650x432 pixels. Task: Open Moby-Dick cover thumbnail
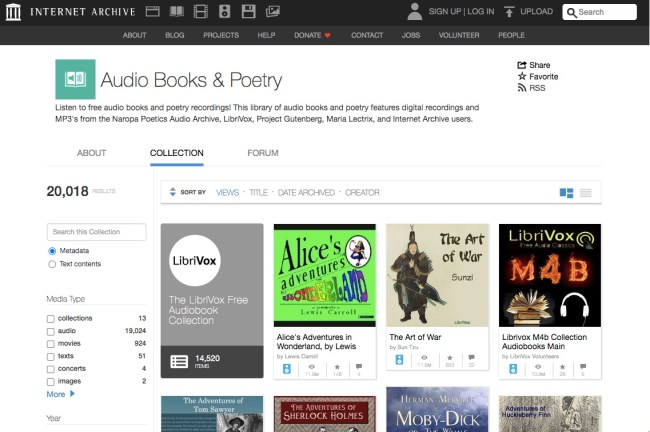click(x=437, y=410)
